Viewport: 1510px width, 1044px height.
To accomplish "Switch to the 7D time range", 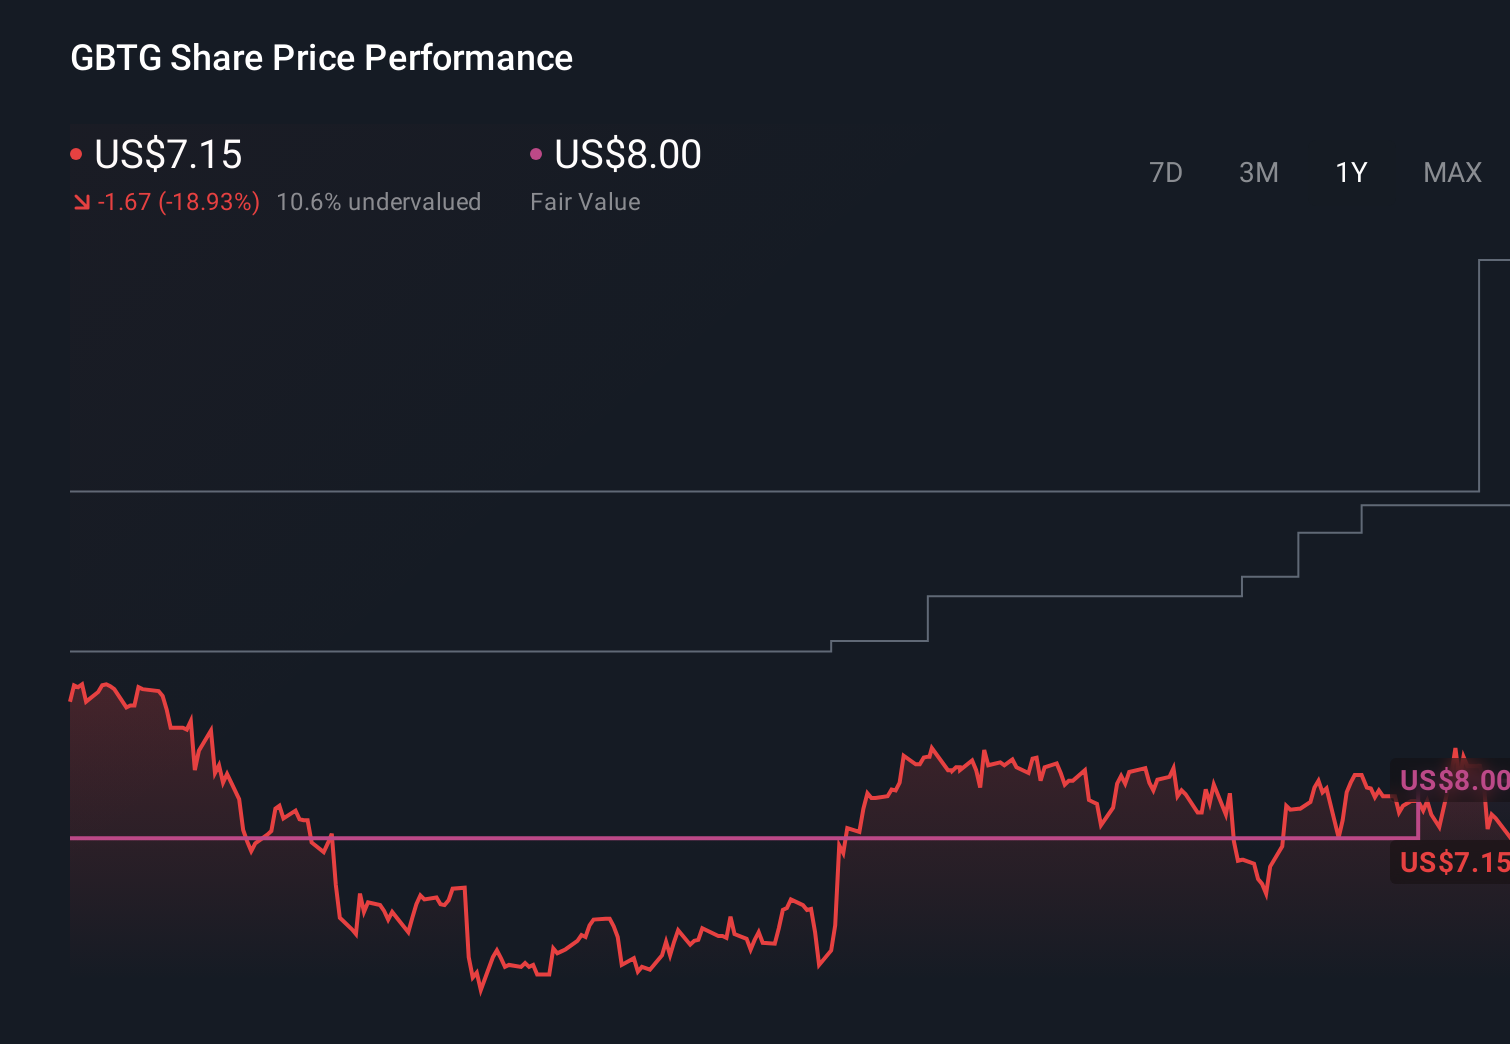I will (x=1166, y=172).
